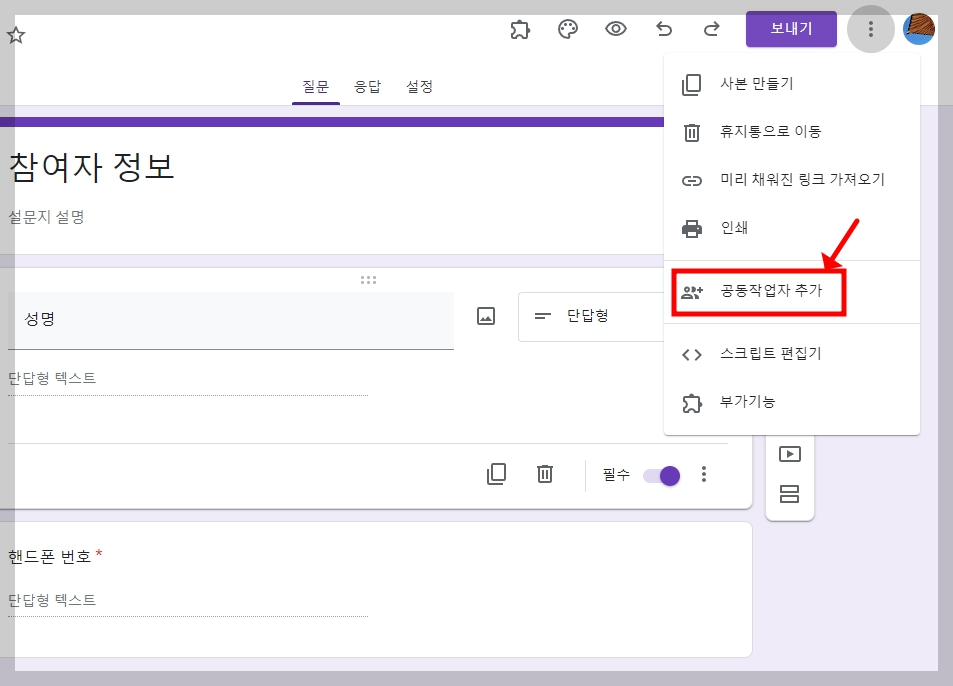953x686 pixels.
Task: Undo the last change
Action: click(x=663, y=29)
